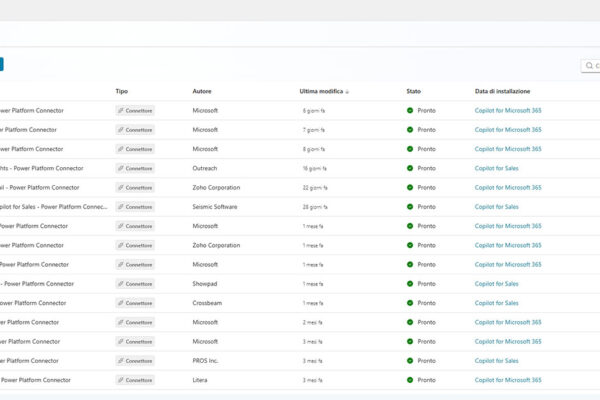Viewport: 600px width, 400px height.
Task: Click the connector badge icon in the Crossbeam row
Action: (x=121, y=303)
